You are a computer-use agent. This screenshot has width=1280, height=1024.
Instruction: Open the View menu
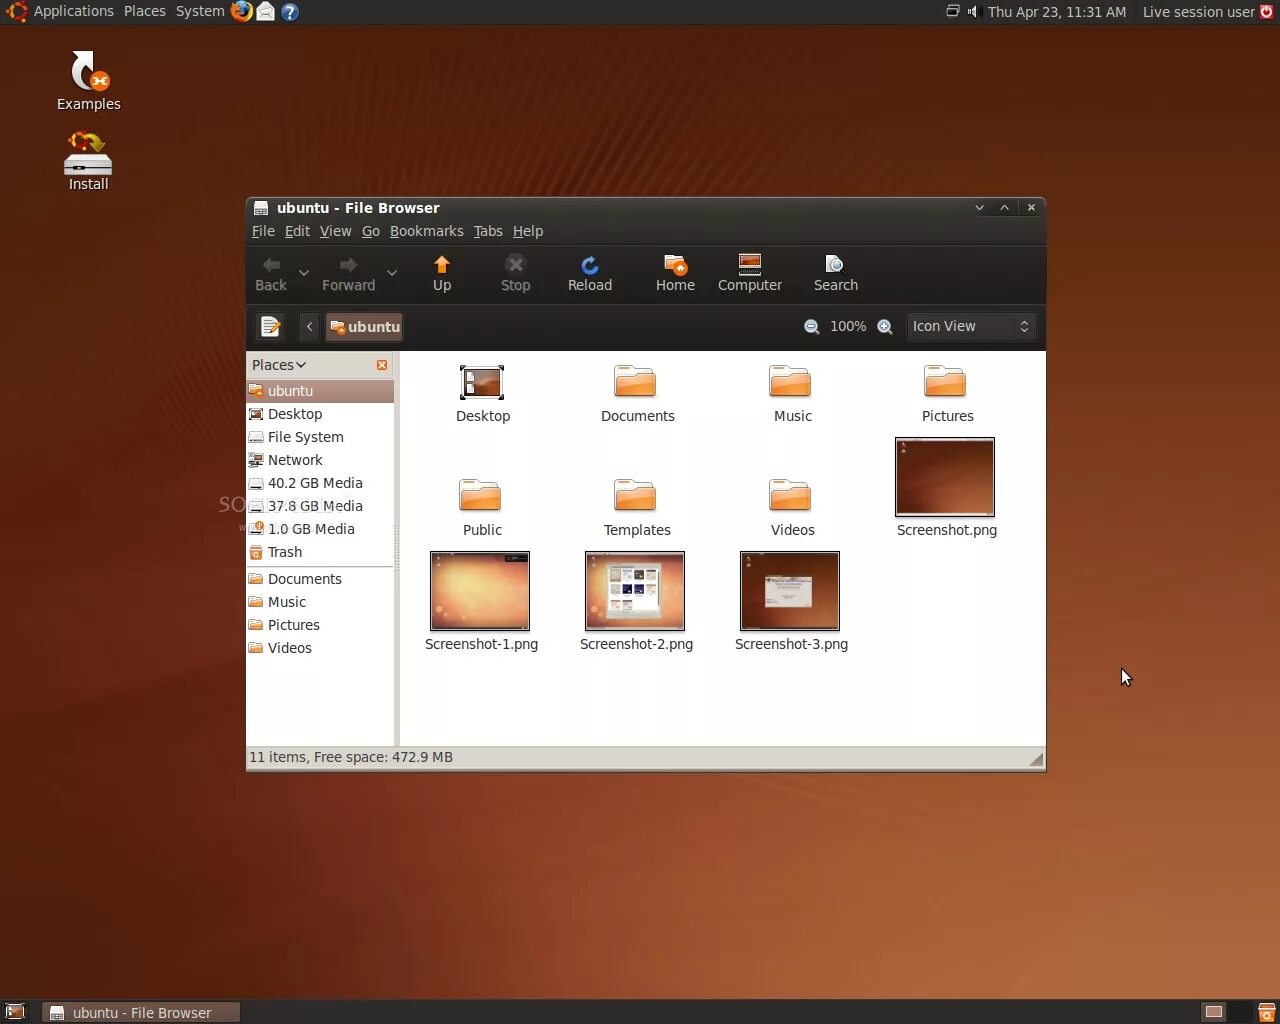point(335,231)
